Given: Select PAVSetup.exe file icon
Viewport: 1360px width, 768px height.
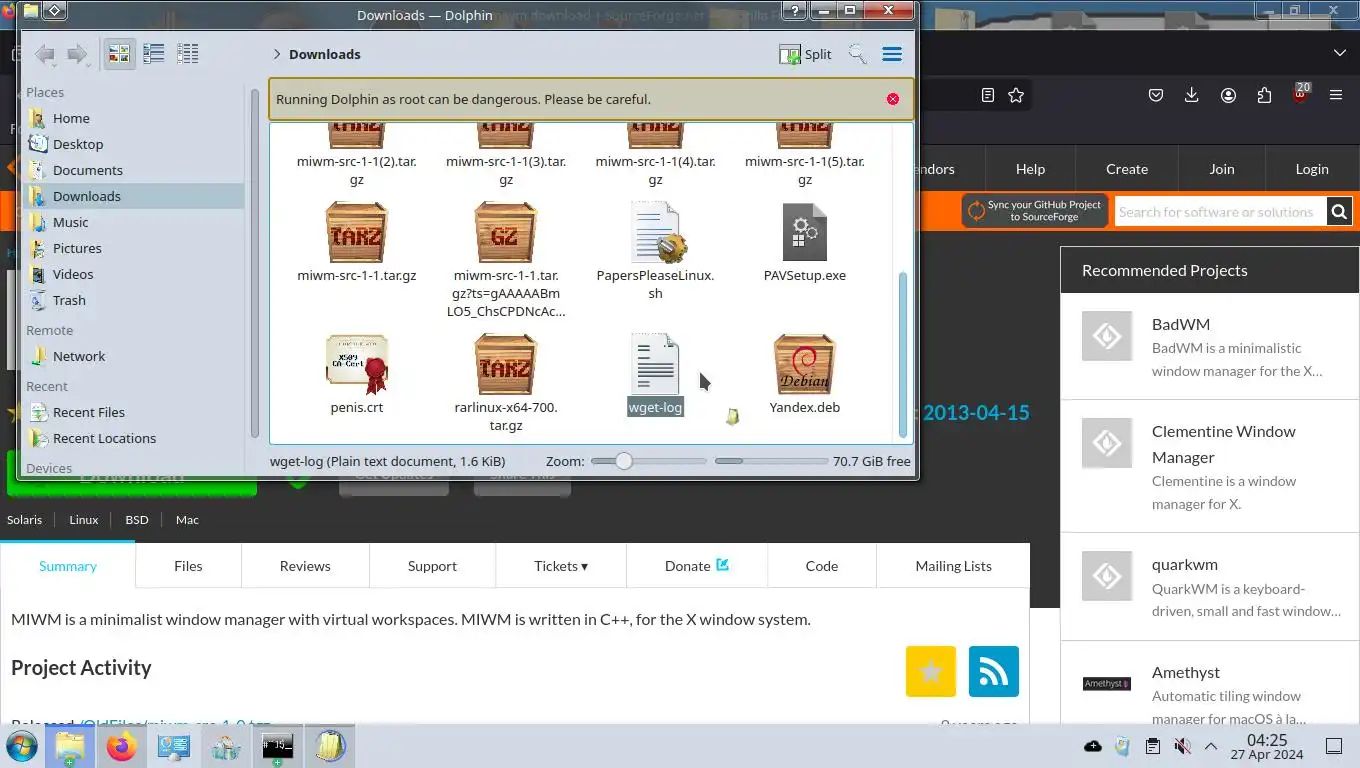Looking at the screenshot, I should pyautogui.click(x=805, y=232).
